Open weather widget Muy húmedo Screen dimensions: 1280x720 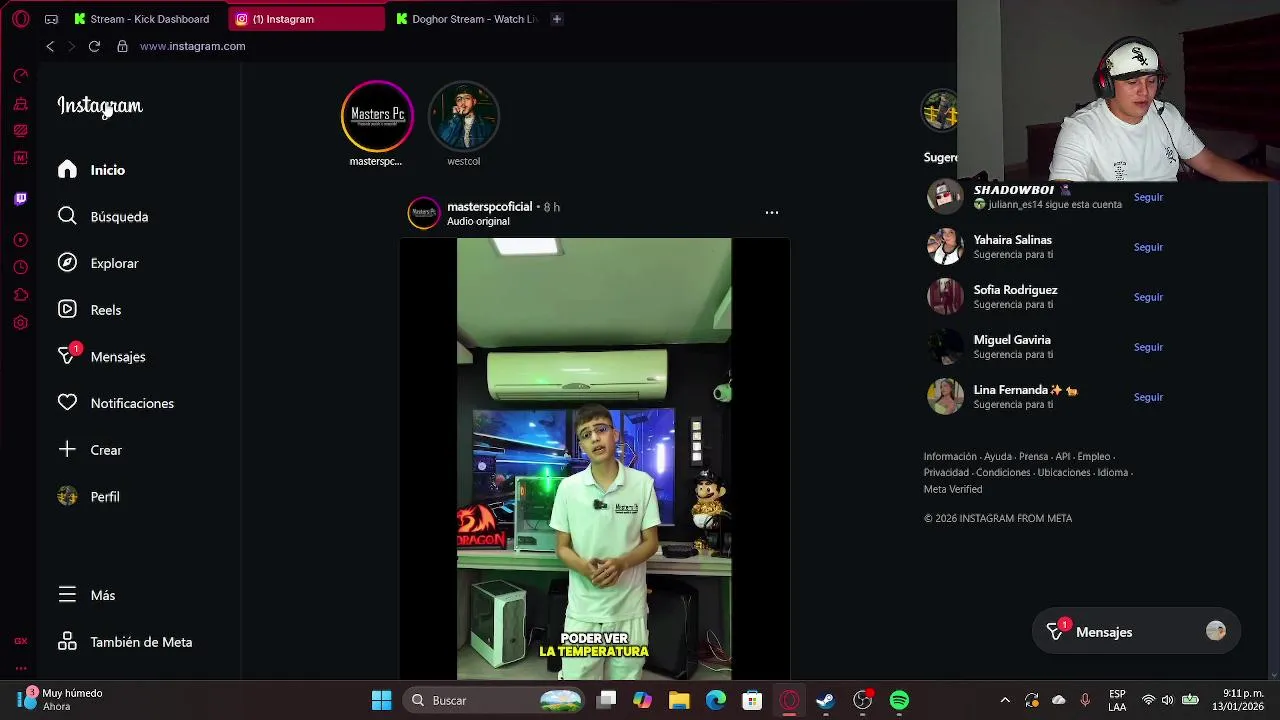pyautogui.click(x=60, y=700)
